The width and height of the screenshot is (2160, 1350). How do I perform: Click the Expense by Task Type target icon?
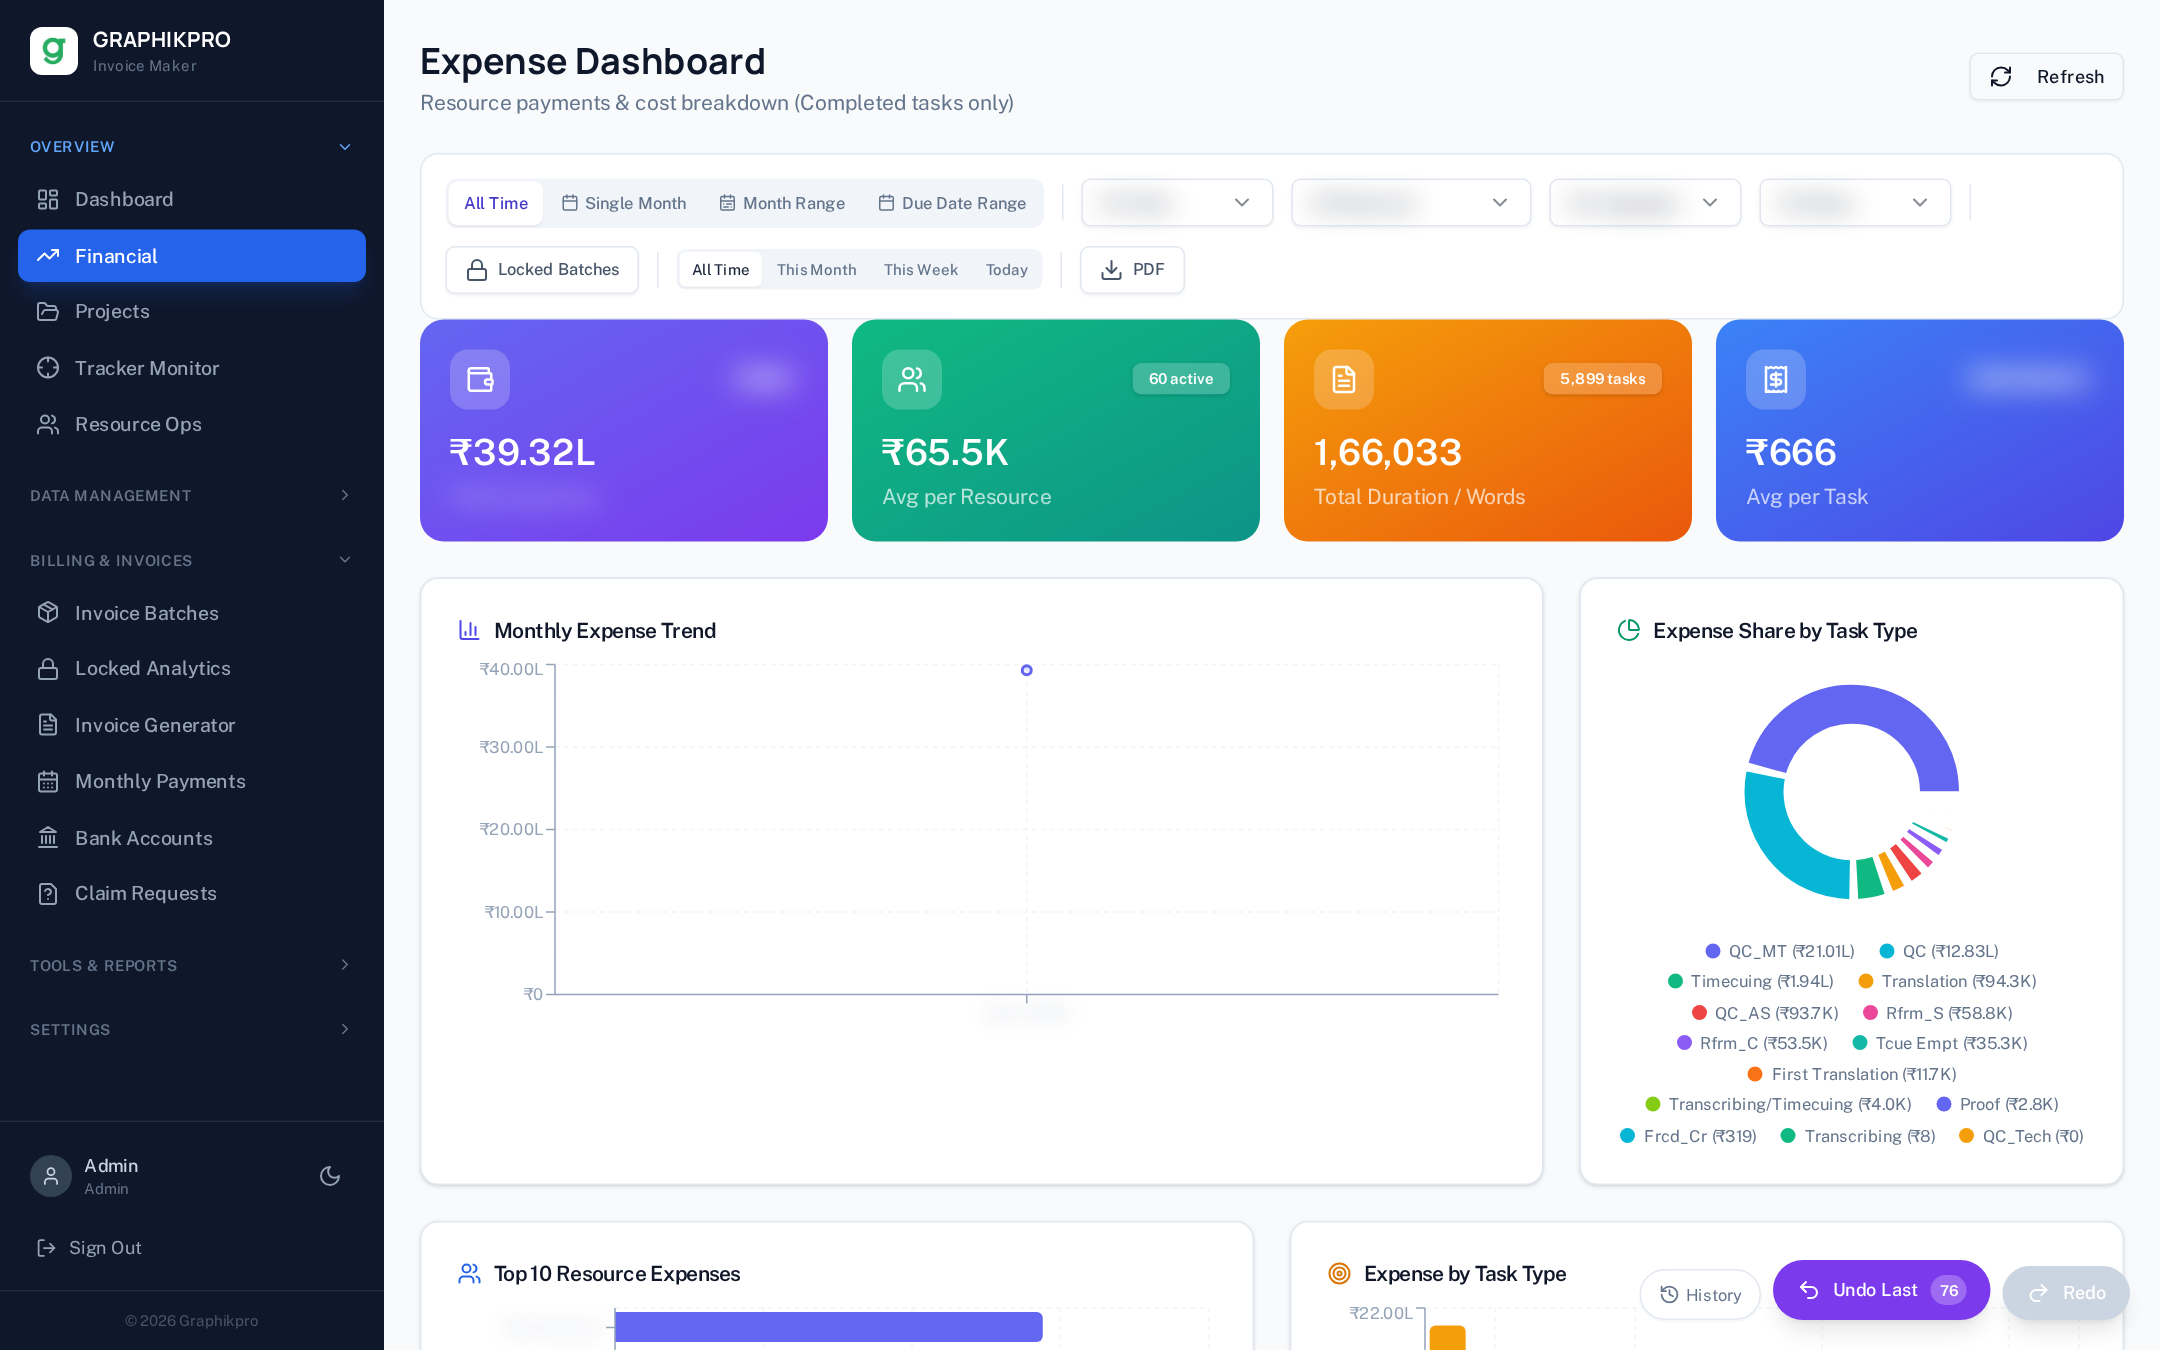point(1339,1273)
